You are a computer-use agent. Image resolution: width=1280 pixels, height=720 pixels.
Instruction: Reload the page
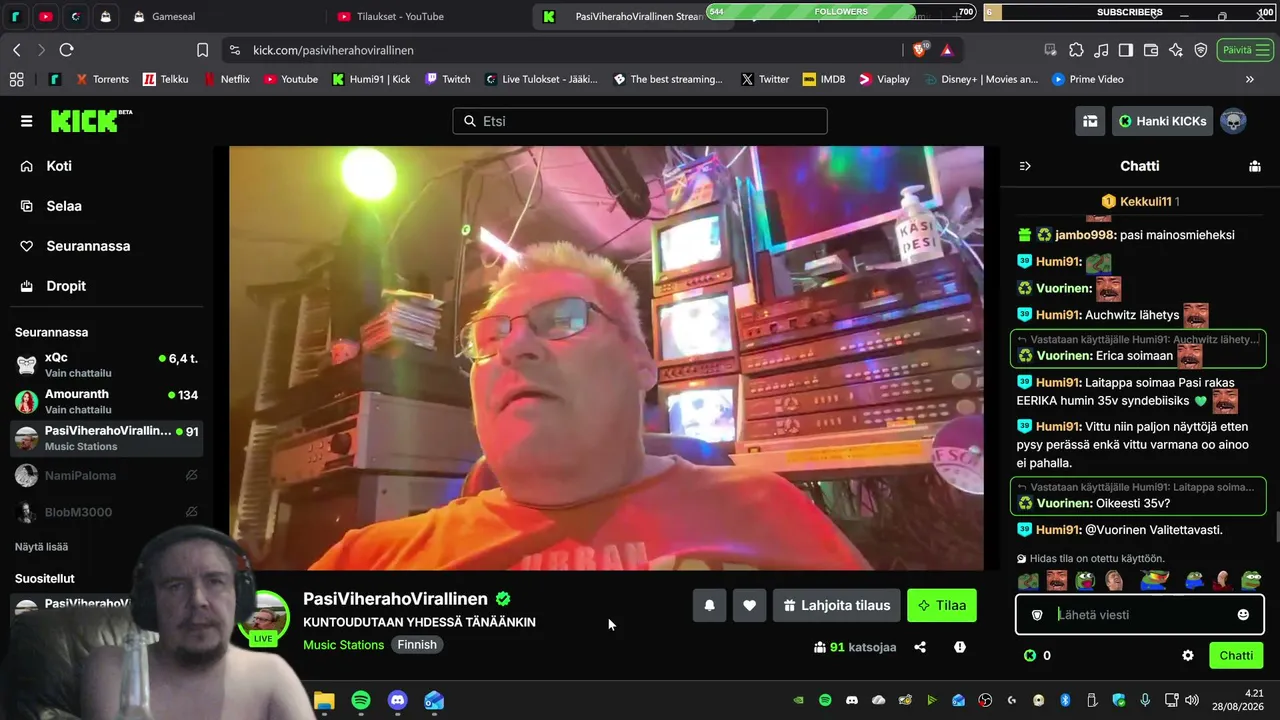point(67,50)
